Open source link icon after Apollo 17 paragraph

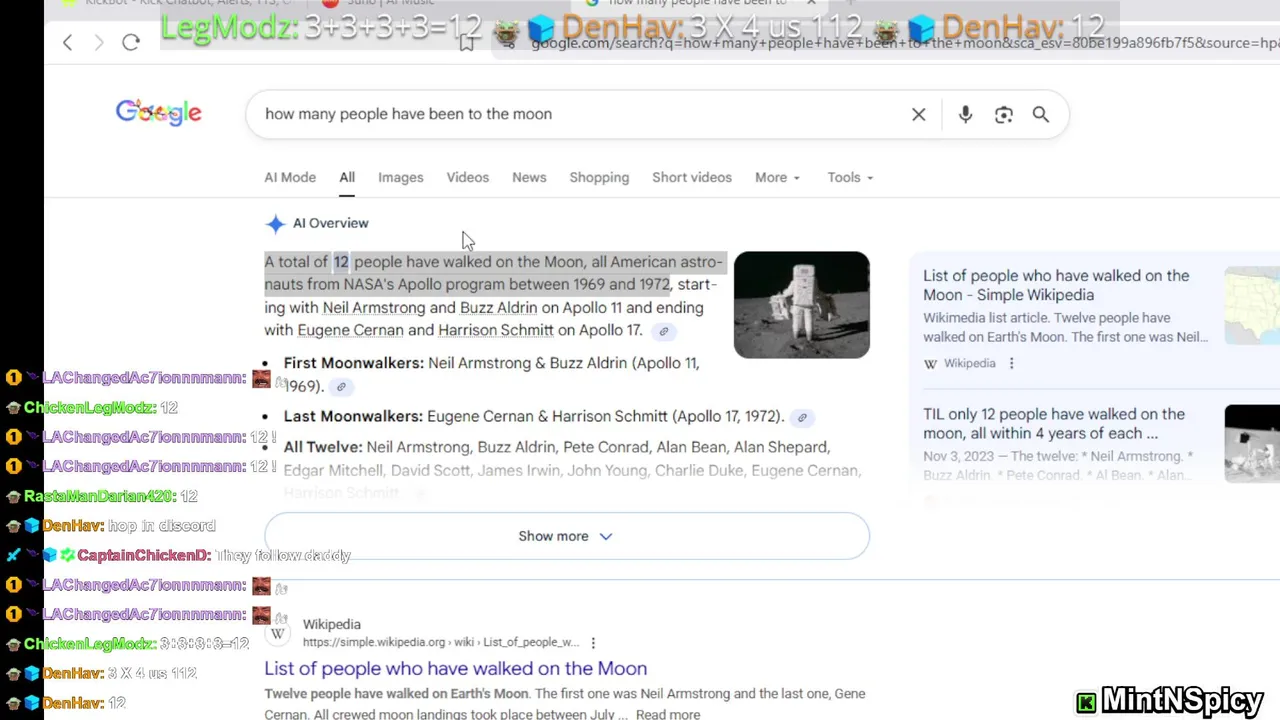point(663,331)
